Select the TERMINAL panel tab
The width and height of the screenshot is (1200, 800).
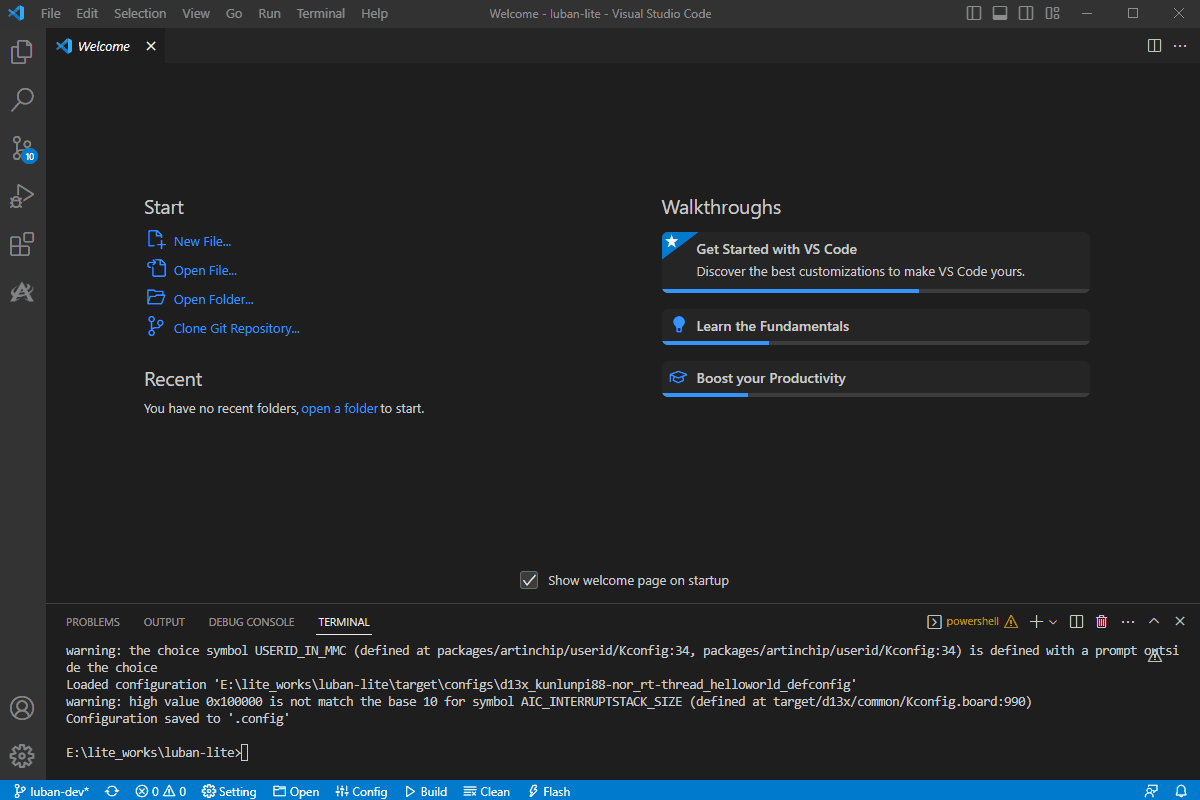tap(344, 622)
